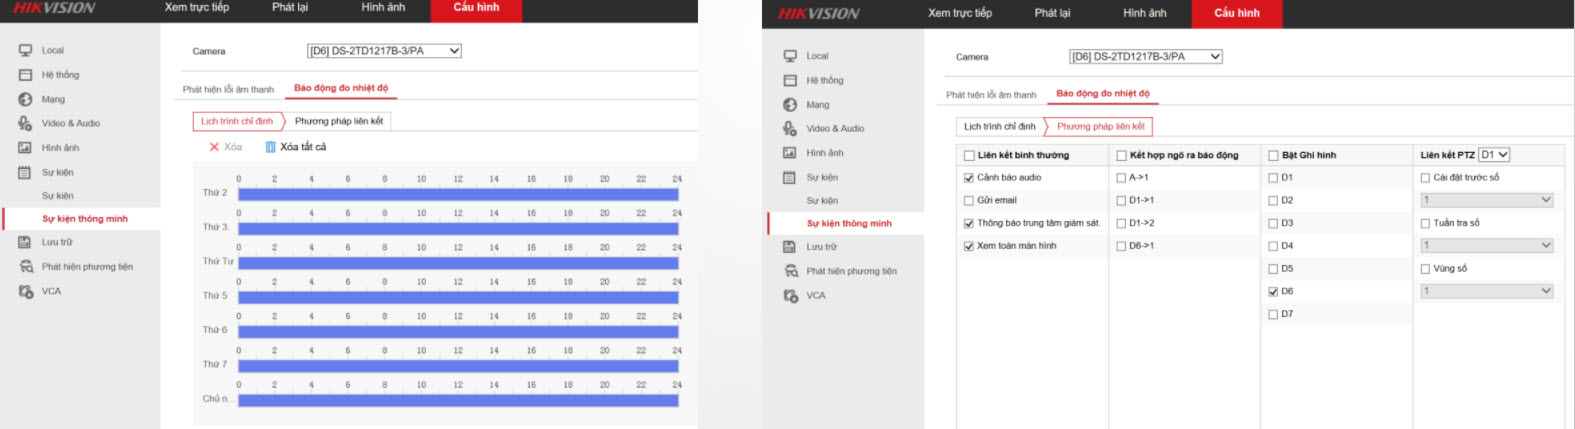Open Mạng globe icon in schedule window sidebar
This screenshot has height=429, width=1575.
pyautogui.click(x=25, y=99)
